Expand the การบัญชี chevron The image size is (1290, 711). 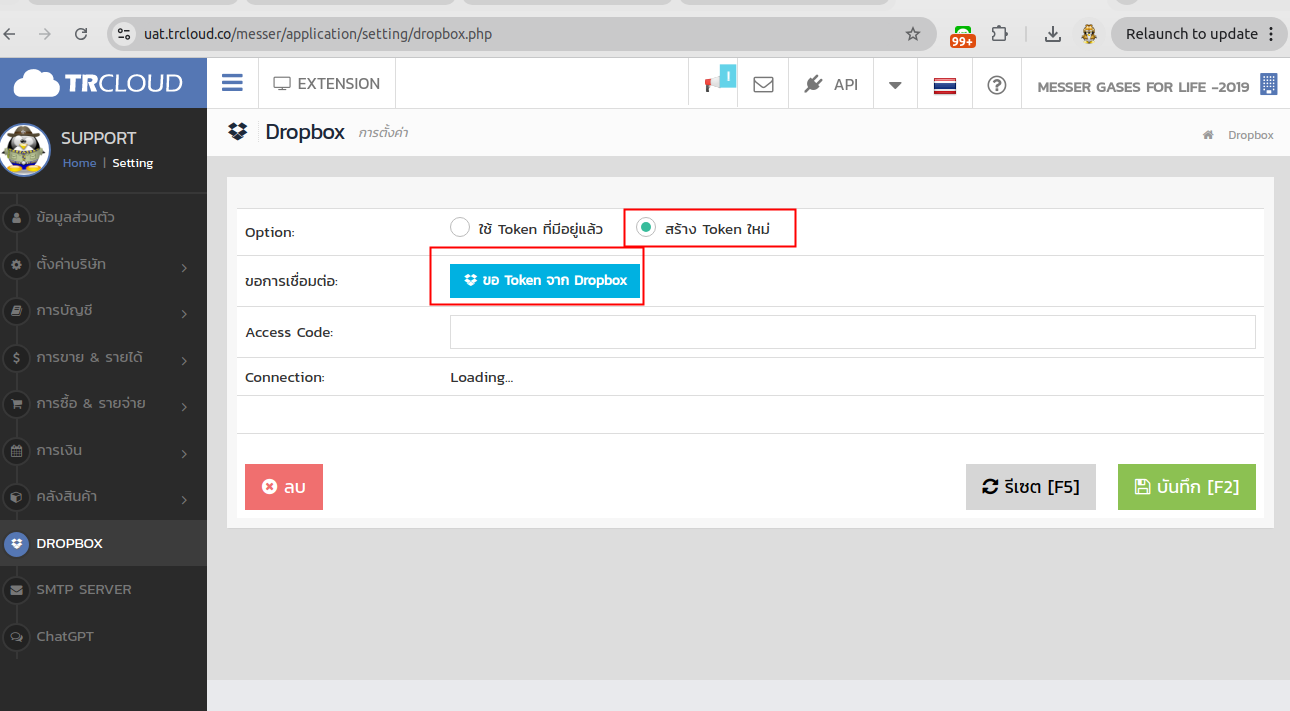(x=185, y=314)
